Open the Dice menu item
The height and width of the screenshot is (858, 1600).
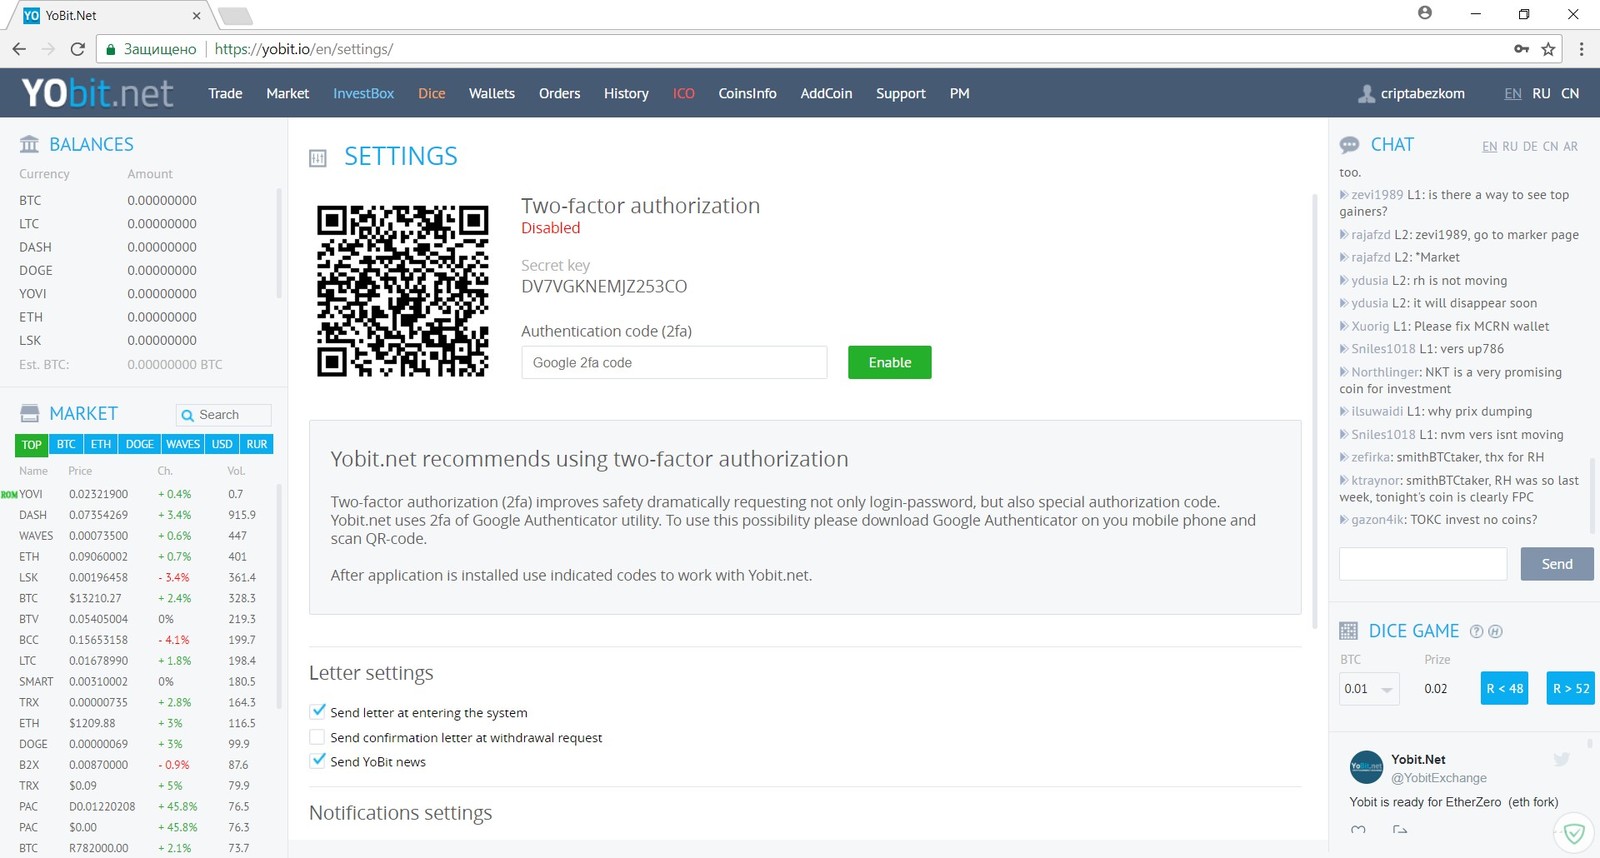point(432,93)
